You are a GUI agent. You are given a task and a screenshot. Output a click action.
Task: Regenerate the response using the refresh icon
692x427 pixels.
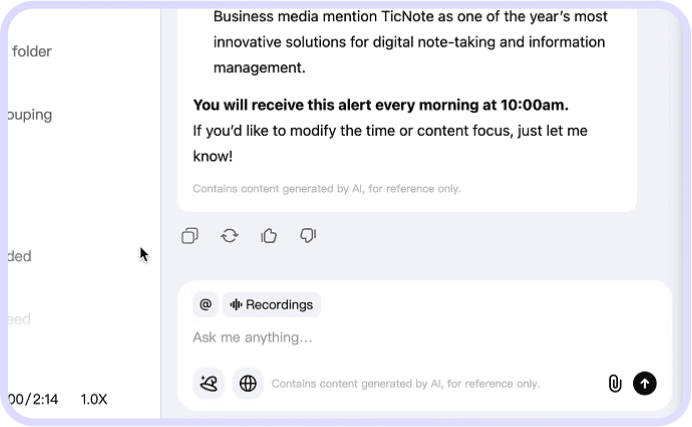[x=229, y=236]
